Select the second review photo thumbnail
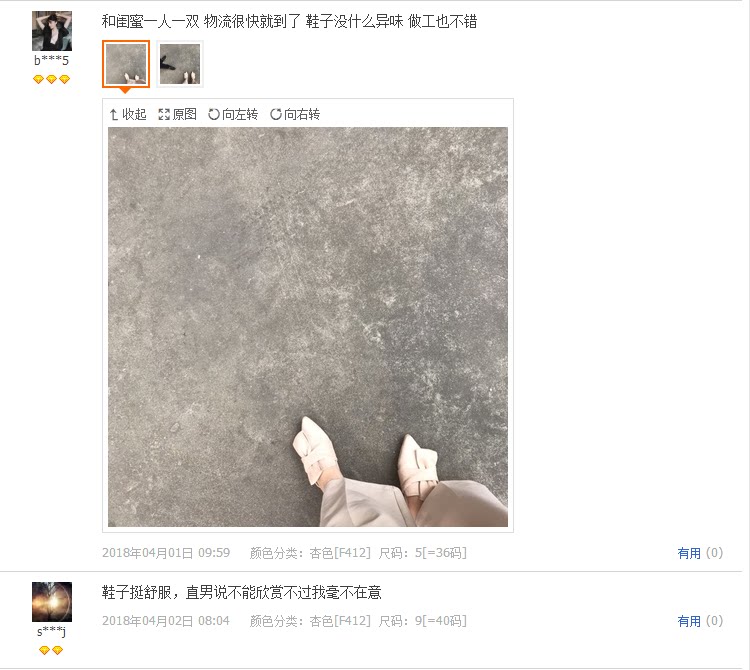The image size is (750, 670). [x=180, y=64]
